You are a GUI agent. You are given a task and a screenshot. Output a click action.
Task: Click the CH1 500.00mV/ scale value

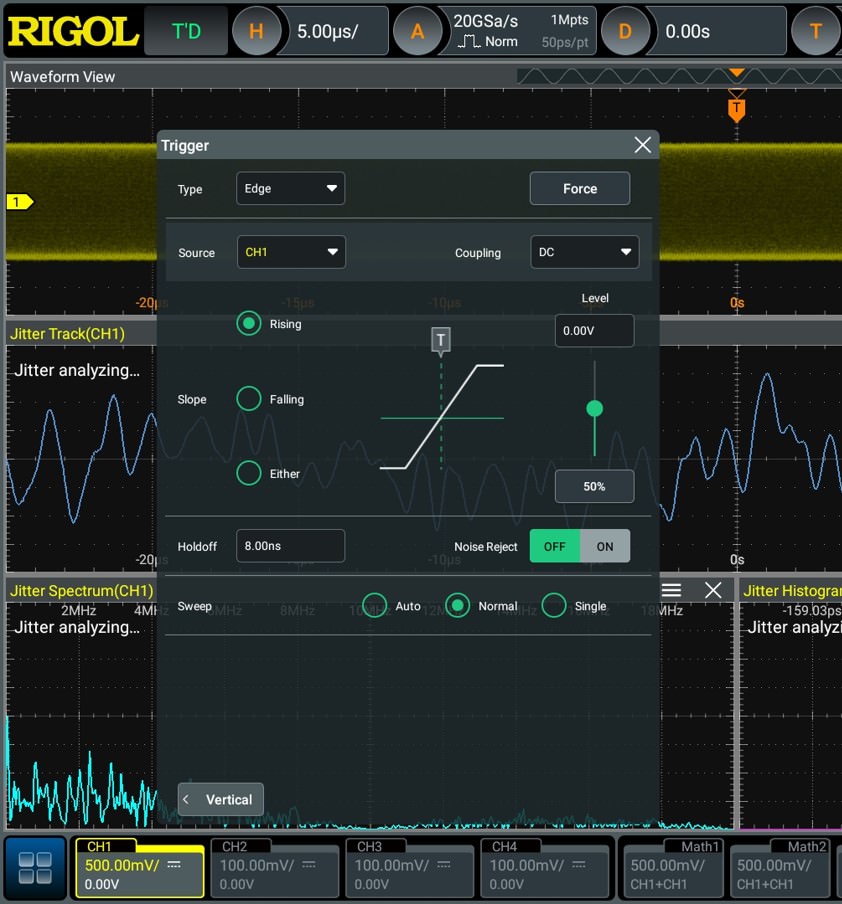coord(122,865)
